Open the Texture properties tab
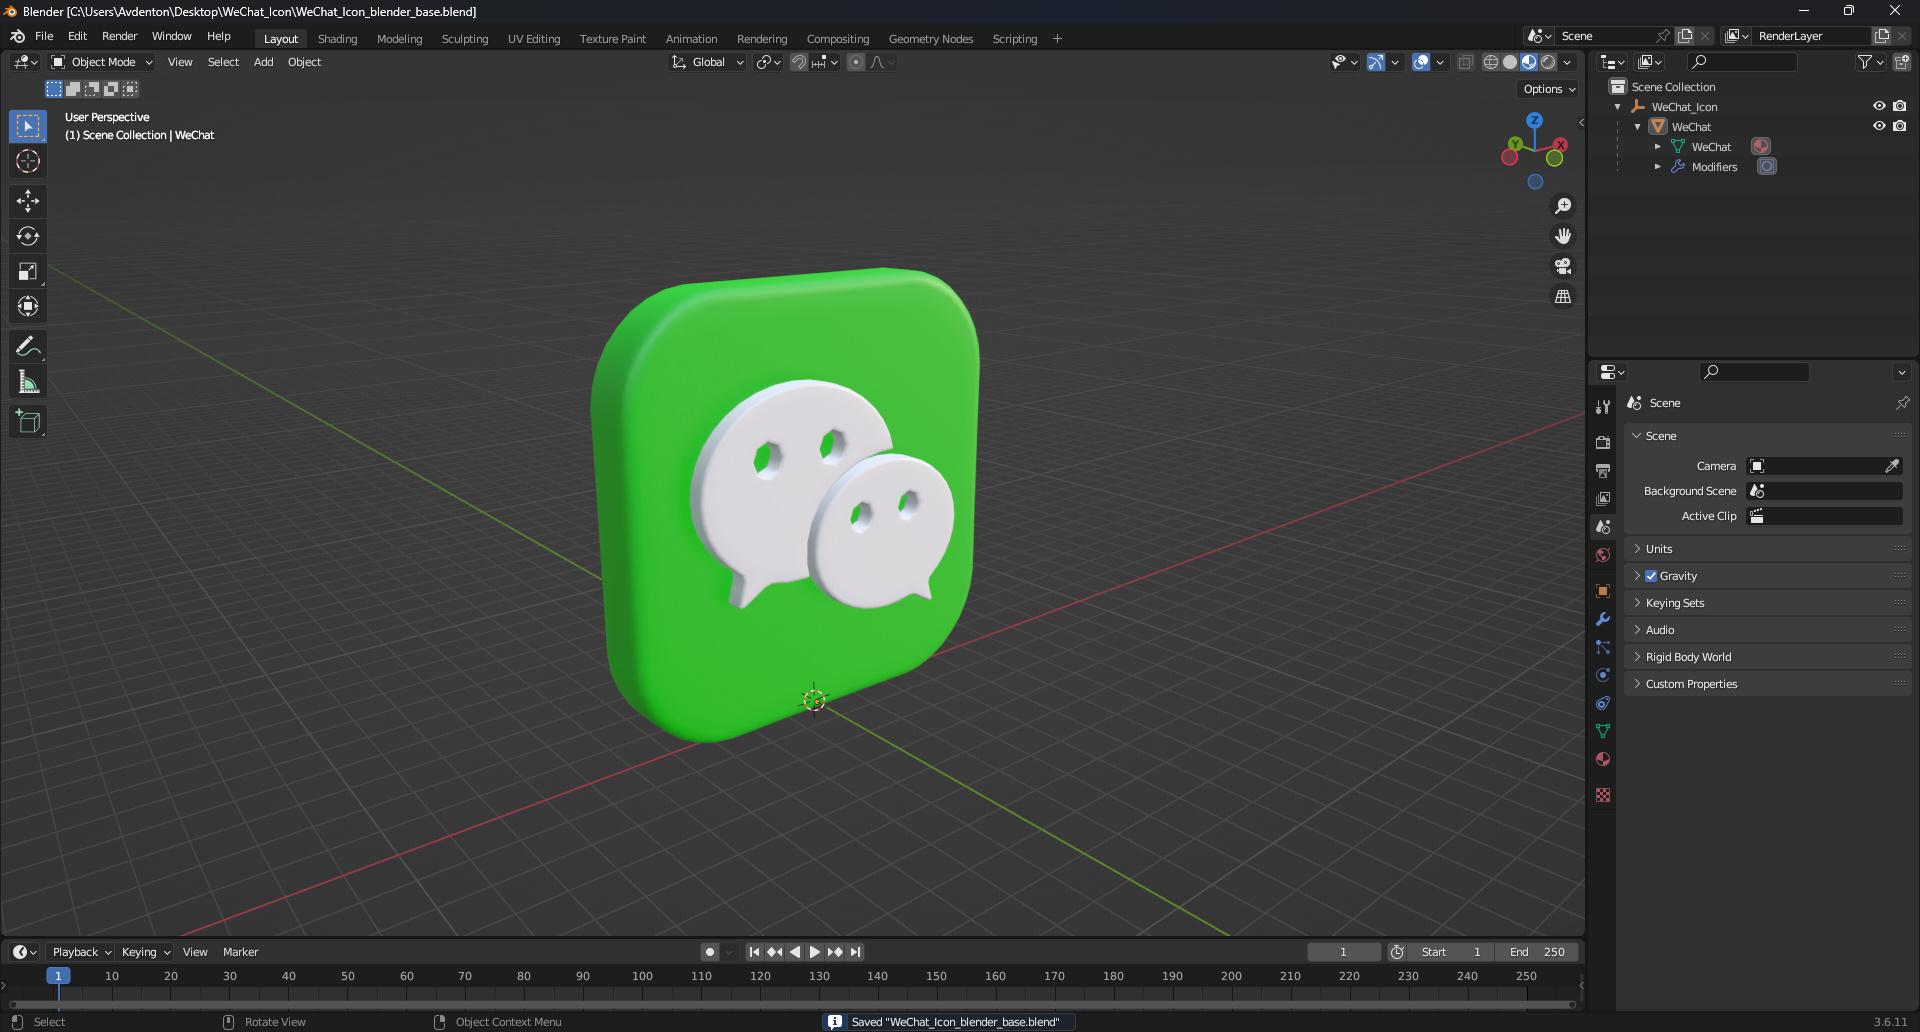Screen dimensions: 1920x1032 tap(1603, 795)
